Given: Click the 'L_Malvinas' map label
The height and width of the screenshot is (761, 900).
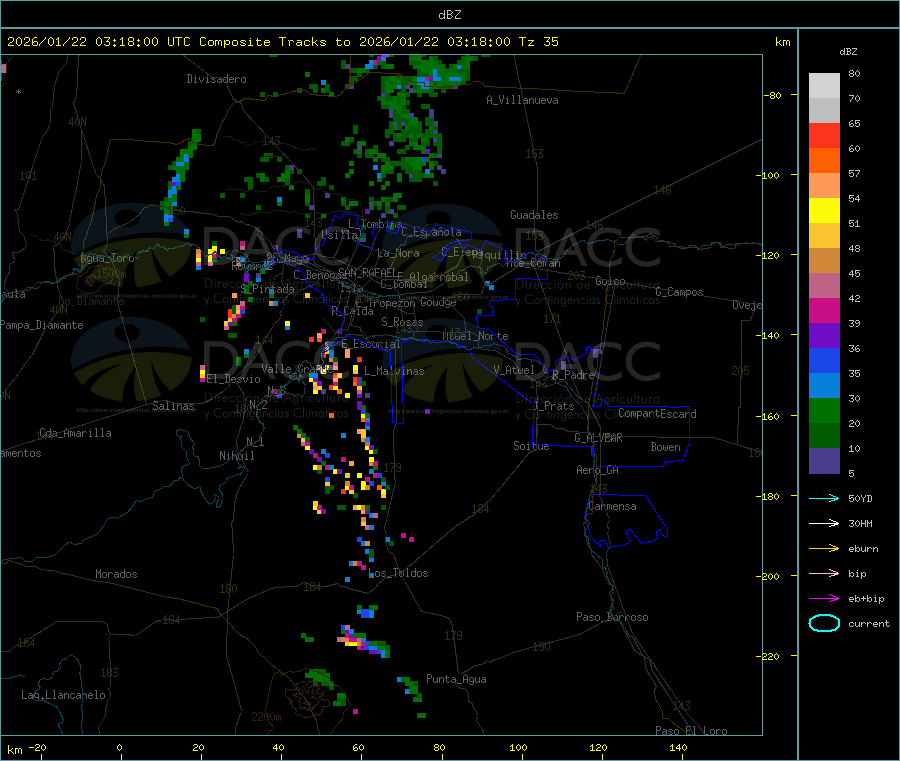Looking at the screenshot, I should pos(394,371).
